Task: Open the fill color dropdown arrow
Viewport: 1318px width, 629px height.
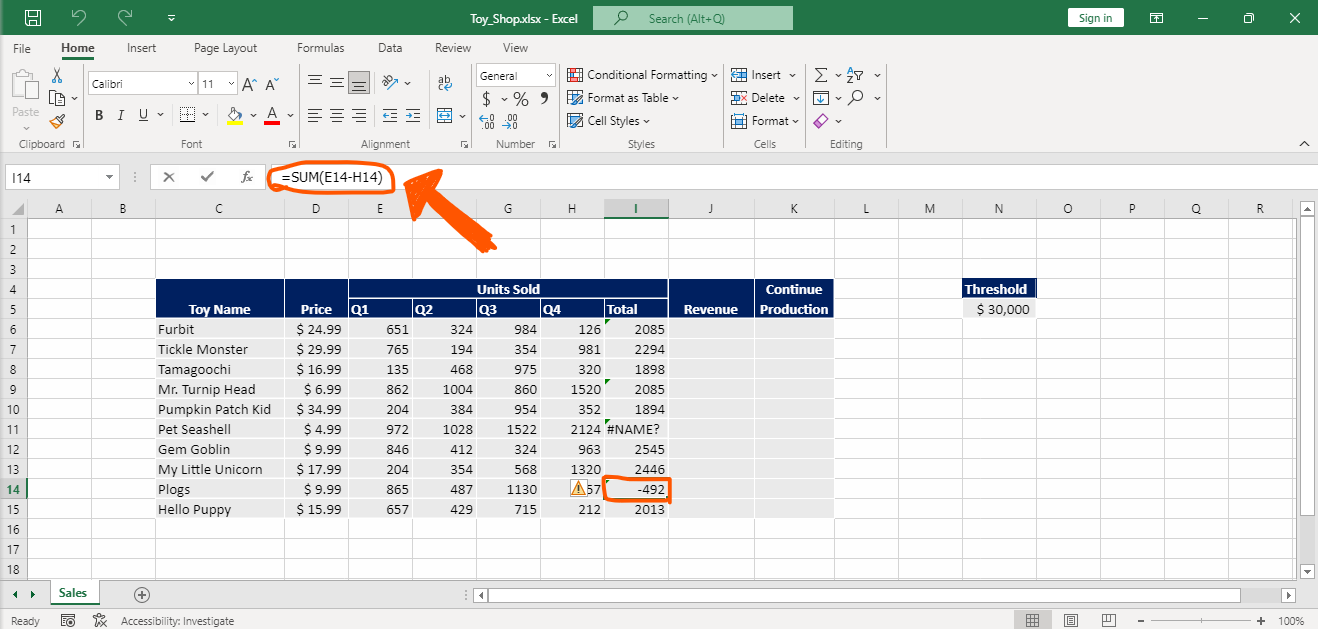Action: [253, 115]
